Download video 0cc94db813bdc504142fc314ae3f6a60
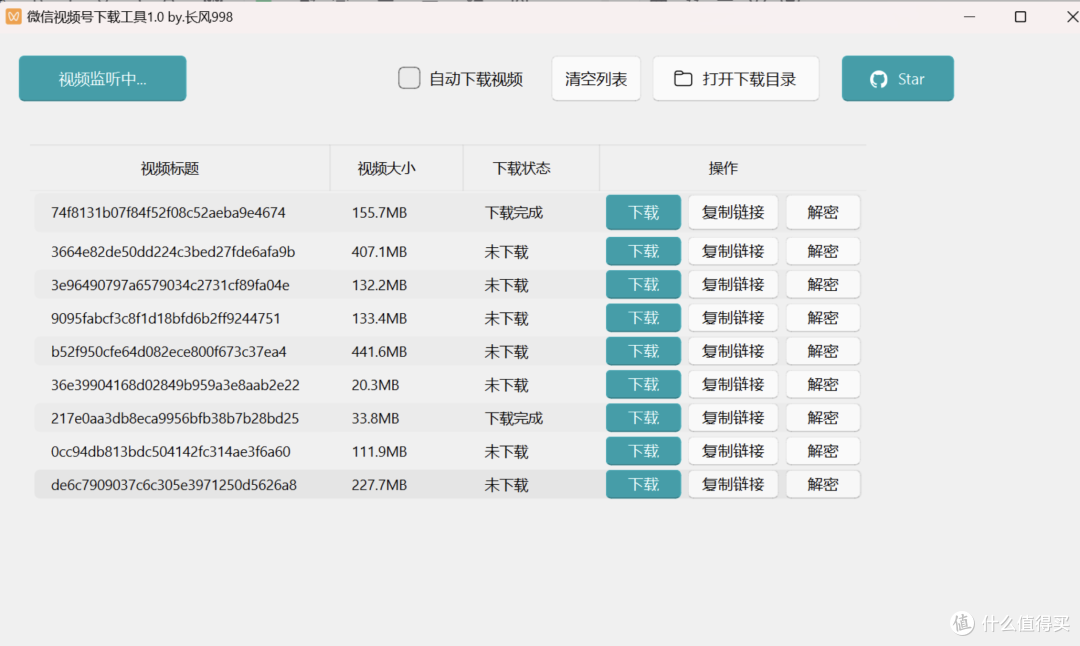1080x646 pixels. tap(643, 451)
